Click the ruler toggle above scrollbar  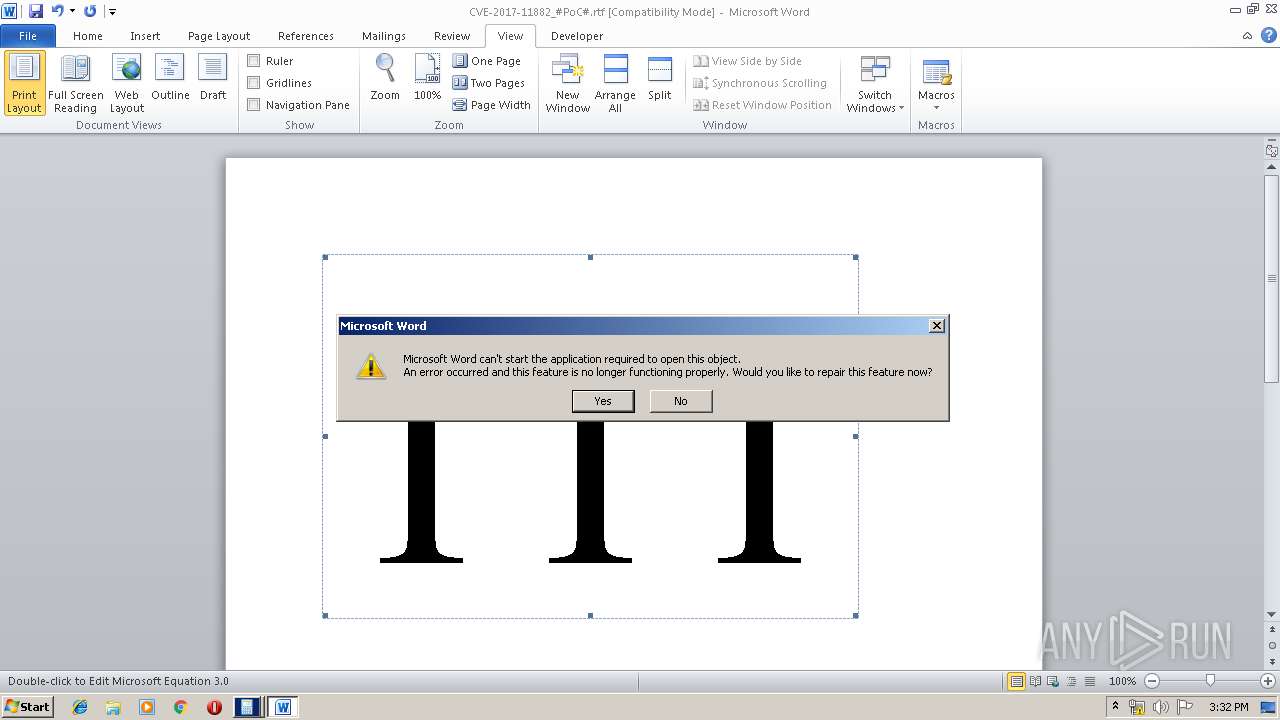1272,151
